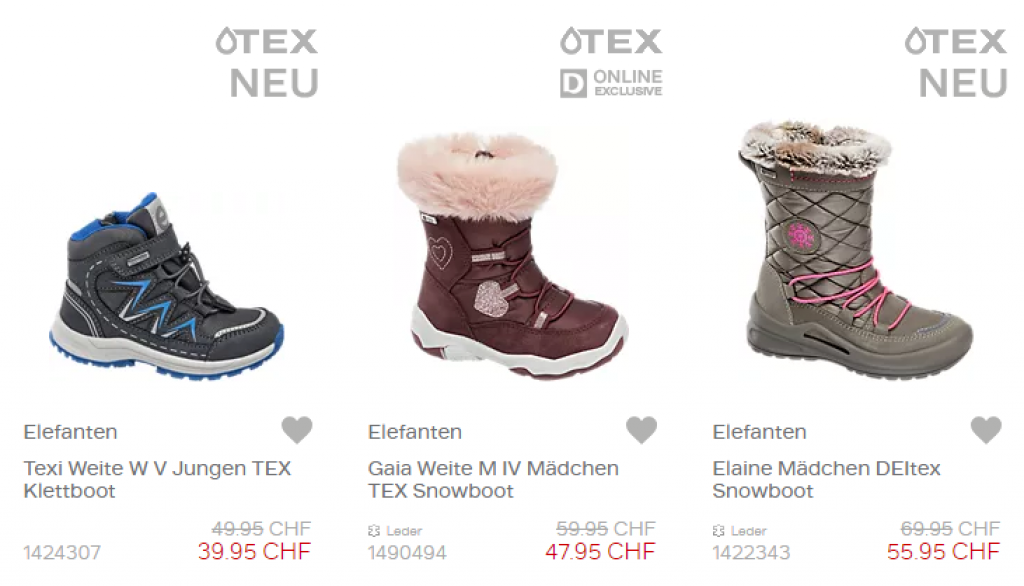This screenshot has width=1024, height=586.
Task: Click Leder material icon under Gaia boot
Action: click(374, 531)
